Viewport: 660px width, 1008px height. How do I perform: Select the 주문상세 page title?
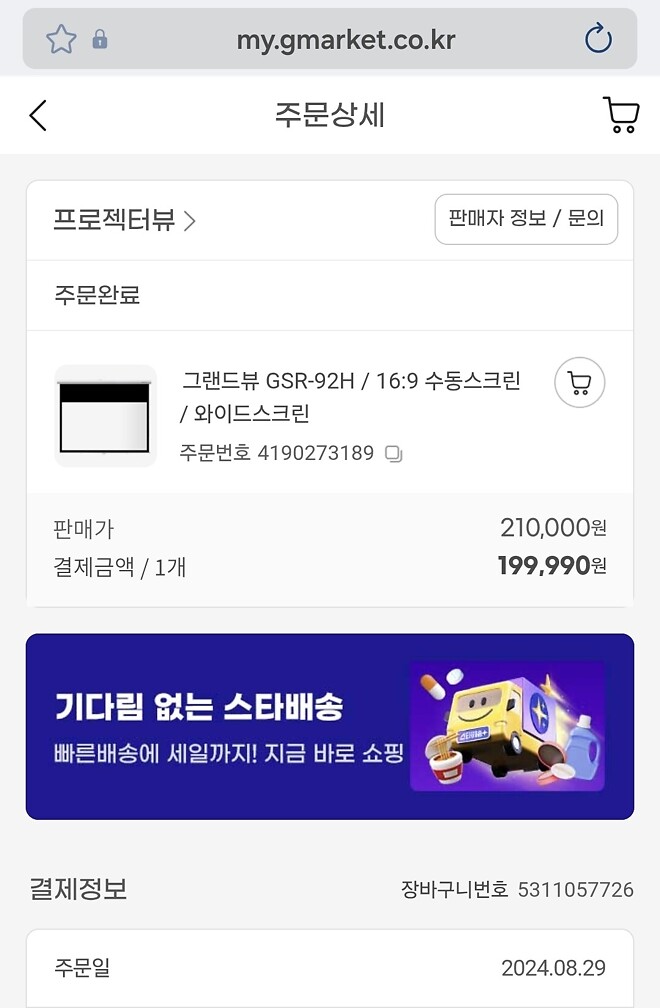point(330,114)
